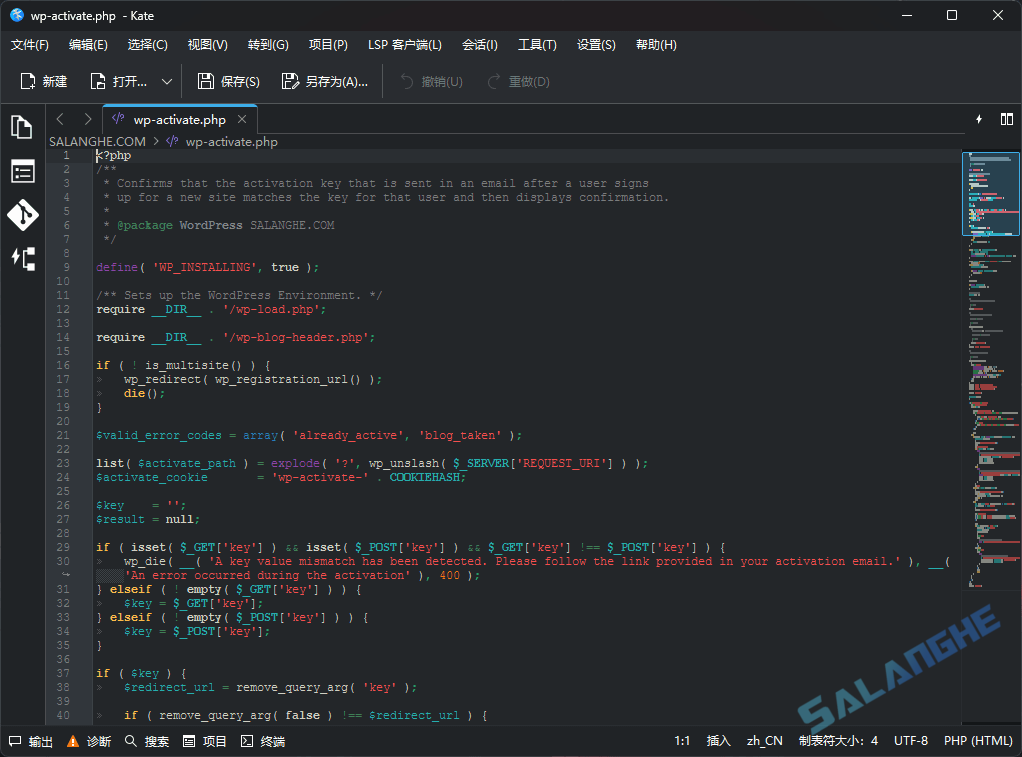Go to the previous tab arrow
1022x757 pixels.
pos(60,119)
